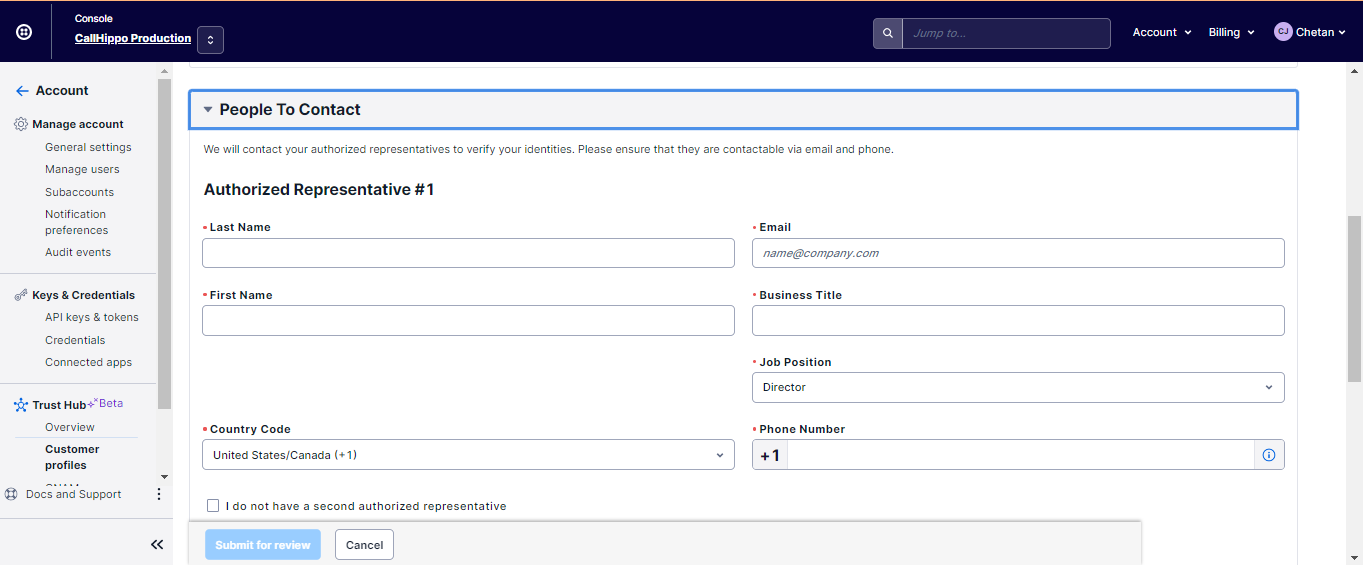The image size is (1363, 565).
Task: Click the sidebar scroll down arrow
Action: coord(164,477)
